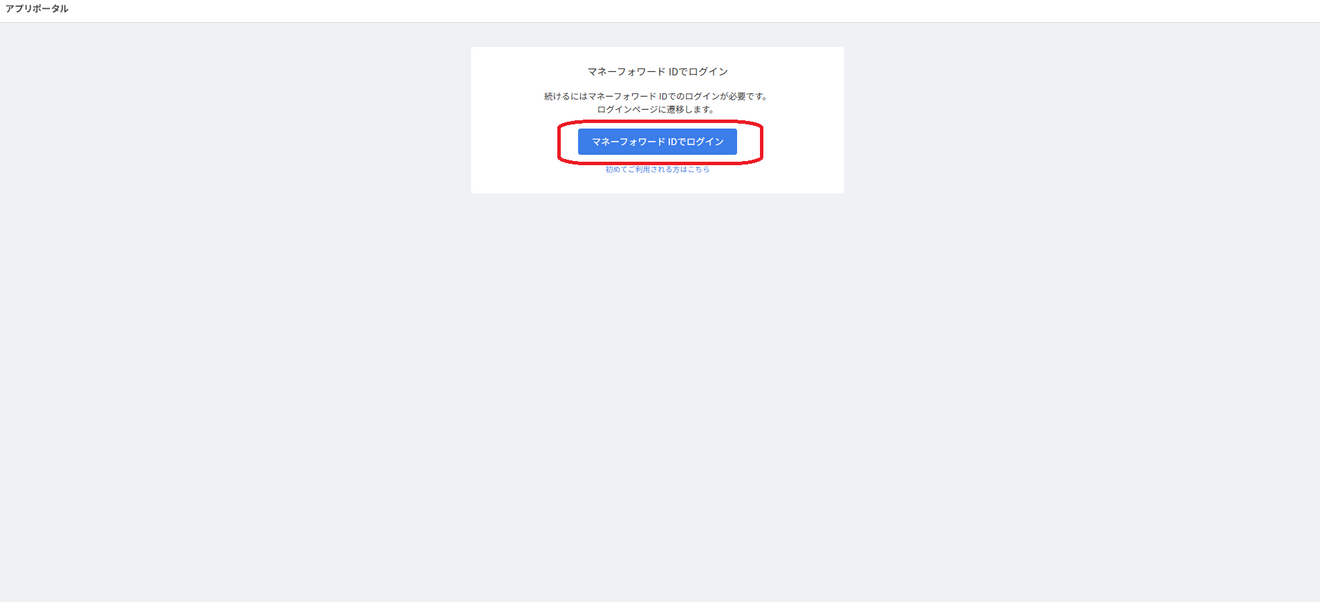Image resolution: width=1320 pixels, height=602 pixels.
Task: Log in with Money Forward ID button
Action: click(x=657, y=142)
